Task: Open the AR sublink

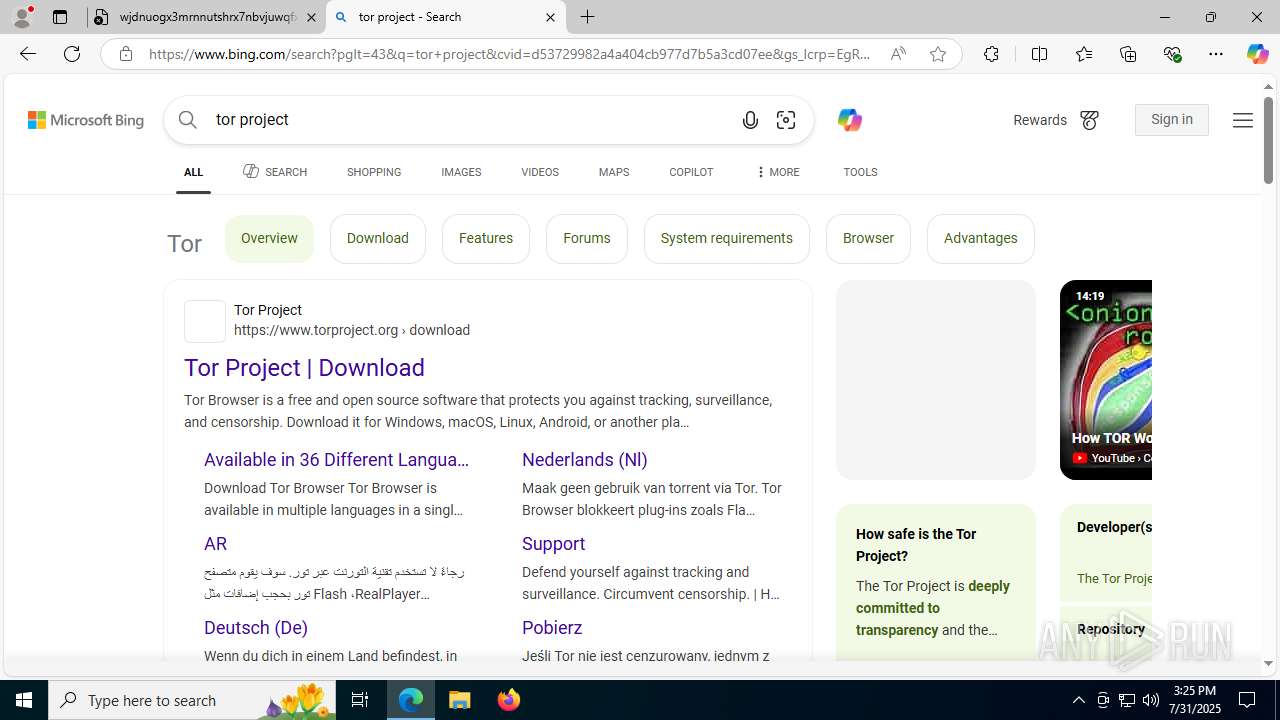Action: 216,544
